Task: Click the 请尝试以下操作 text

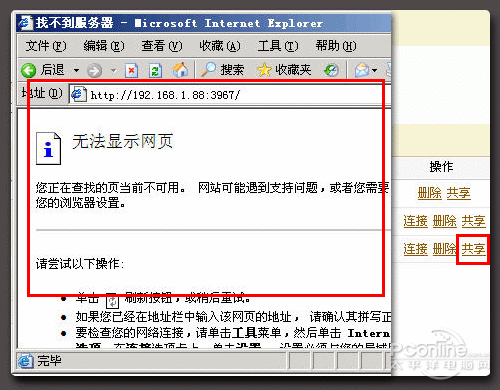Action: tap(80, 264)
